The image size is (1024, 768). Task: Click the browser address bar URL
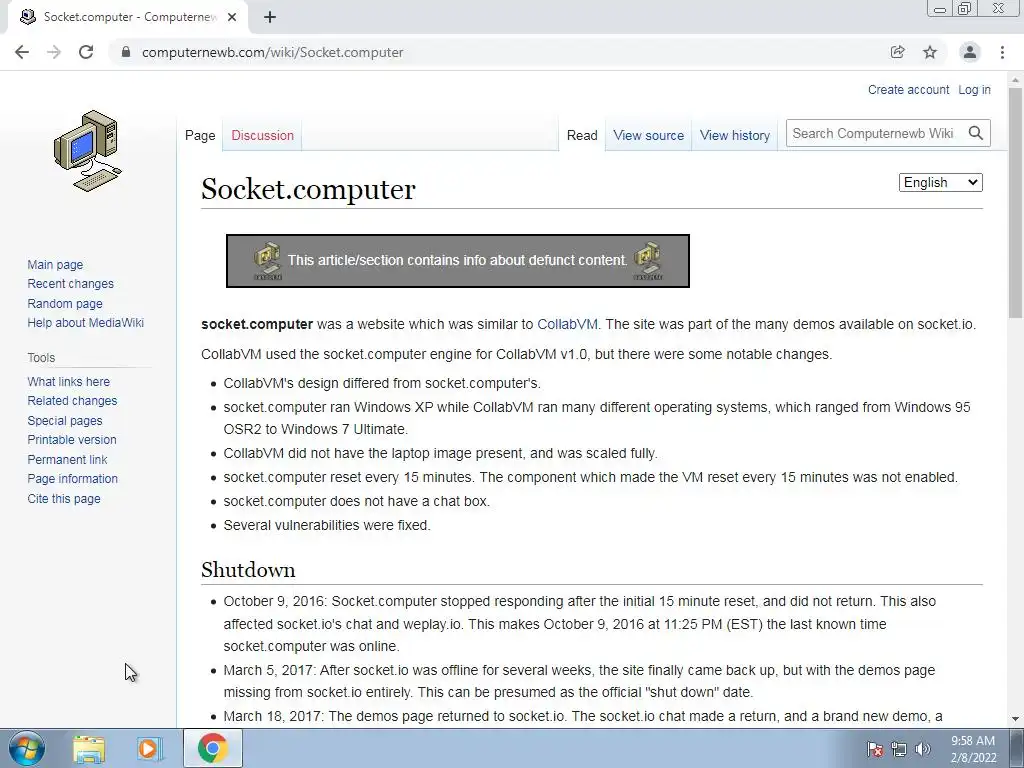point(272,52)
